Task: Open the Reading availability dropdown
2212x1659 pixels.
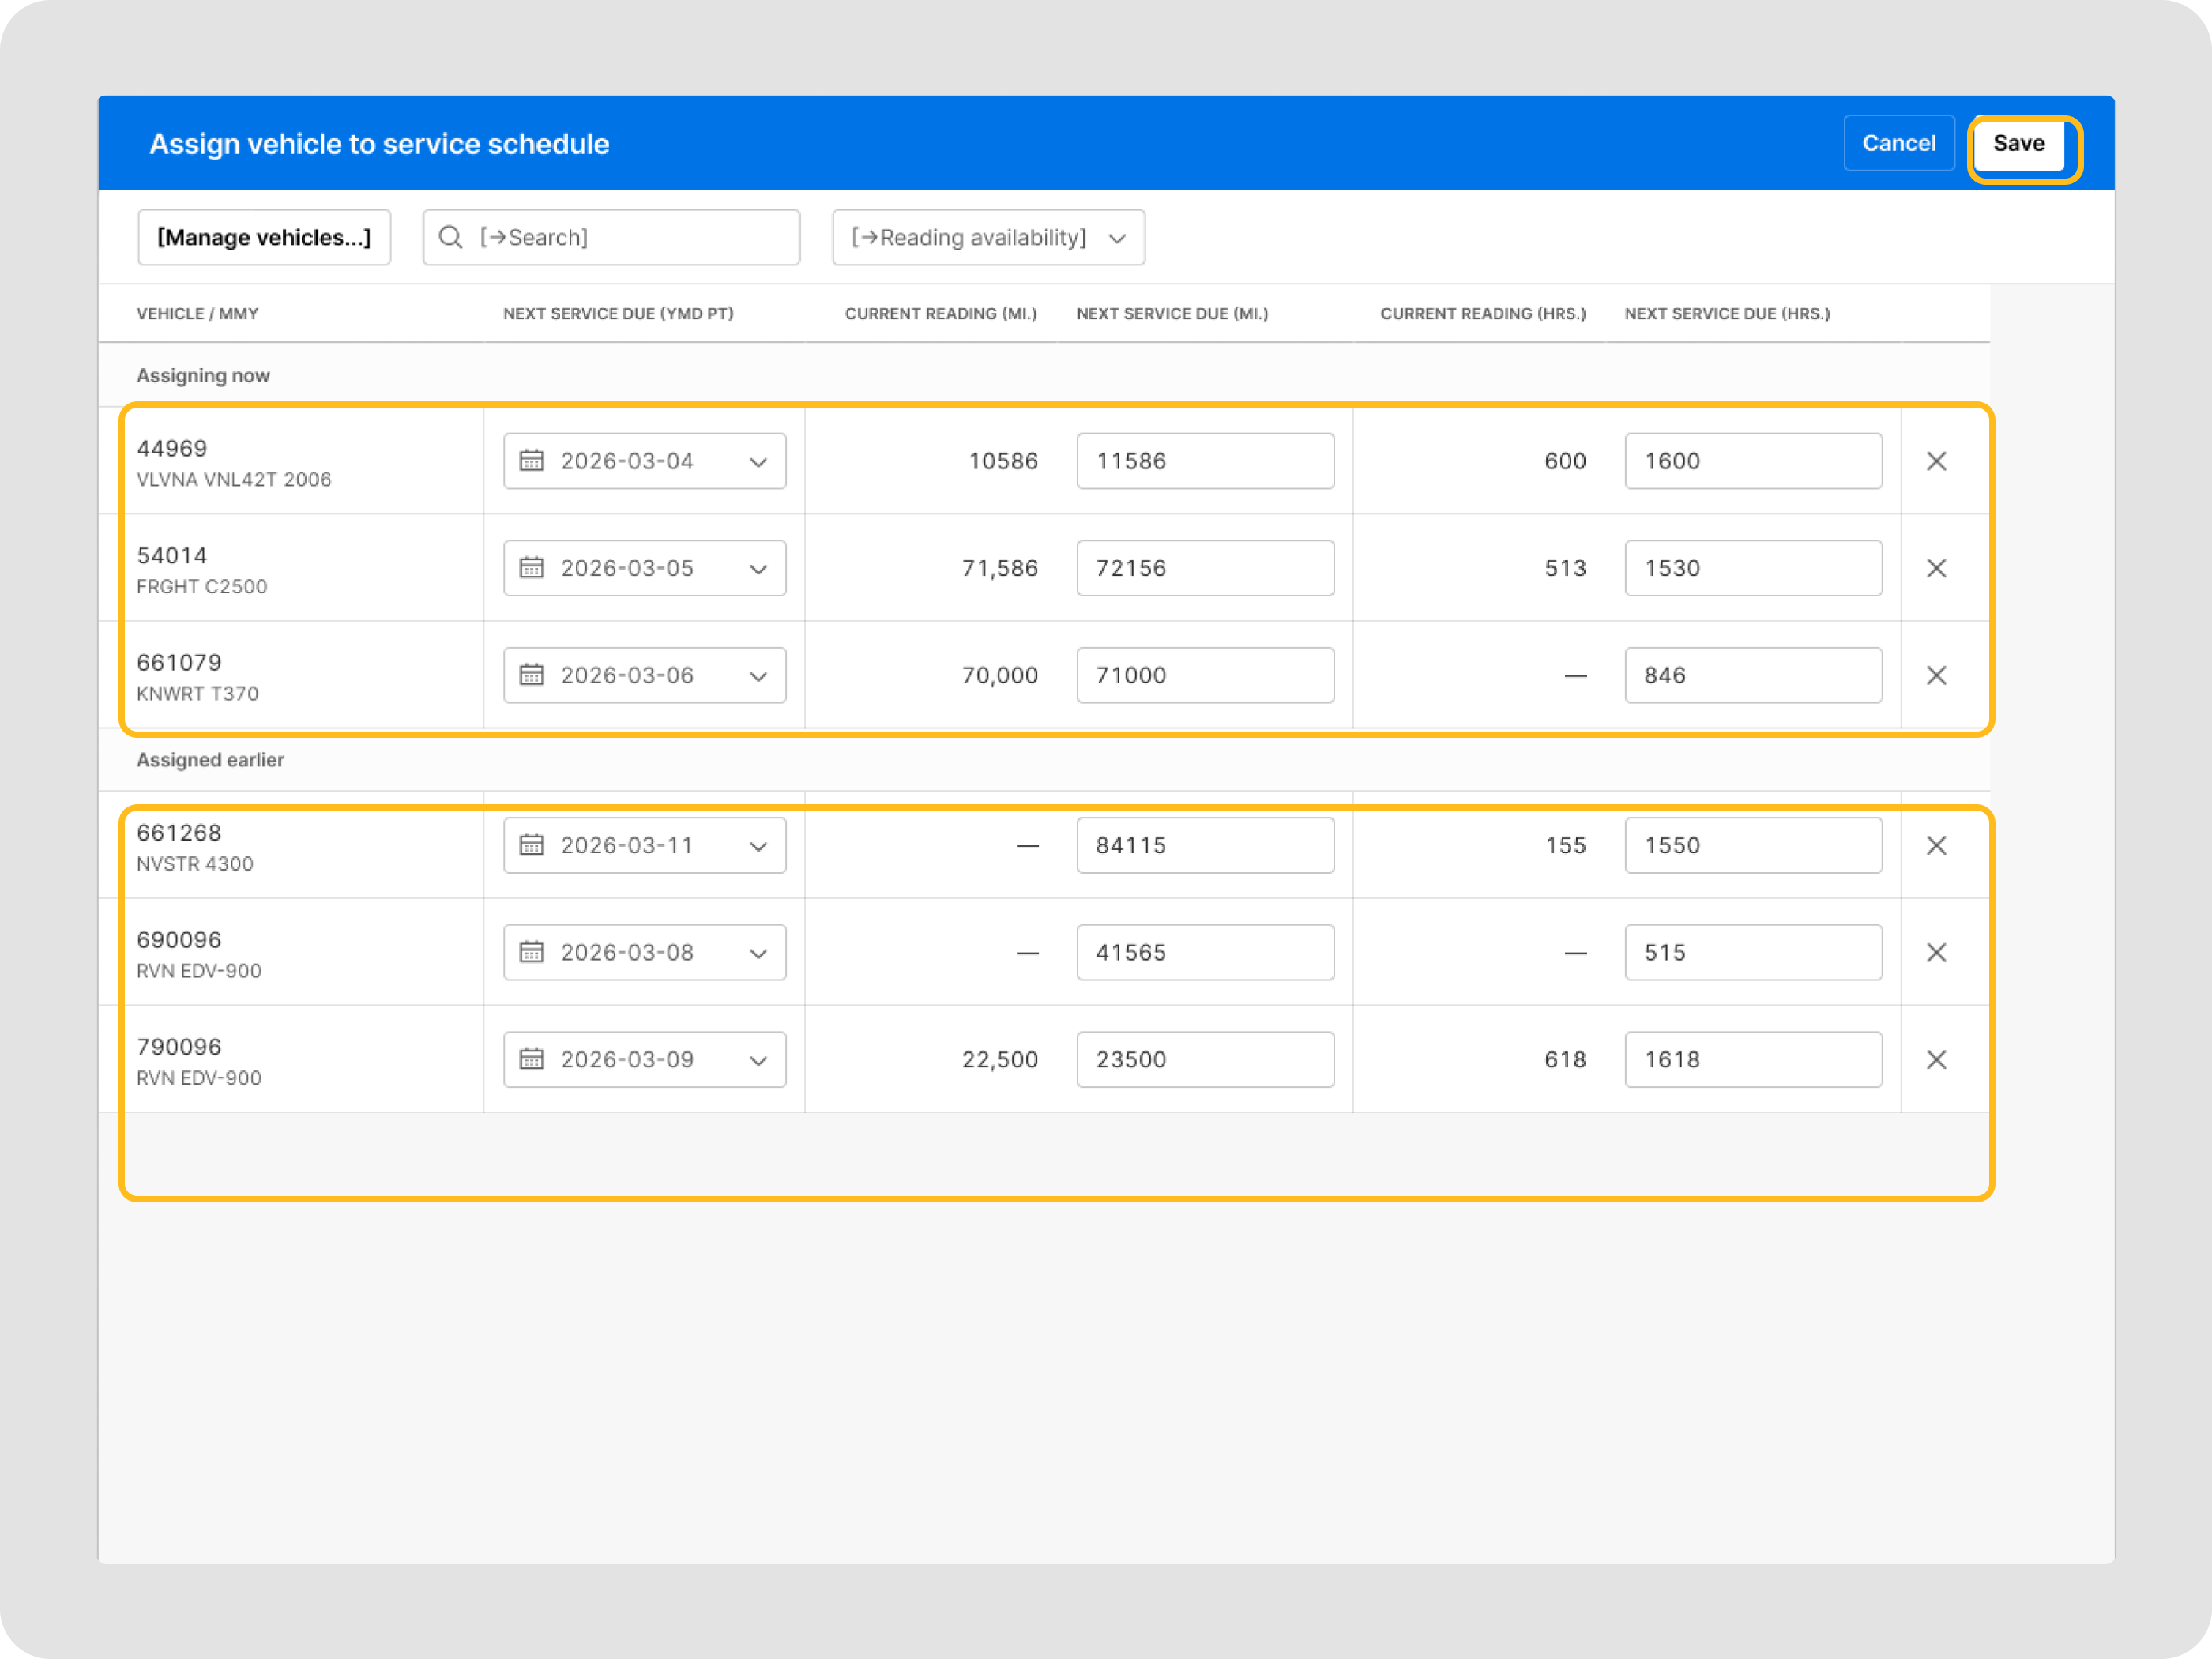Action: (x=987, y=237)
